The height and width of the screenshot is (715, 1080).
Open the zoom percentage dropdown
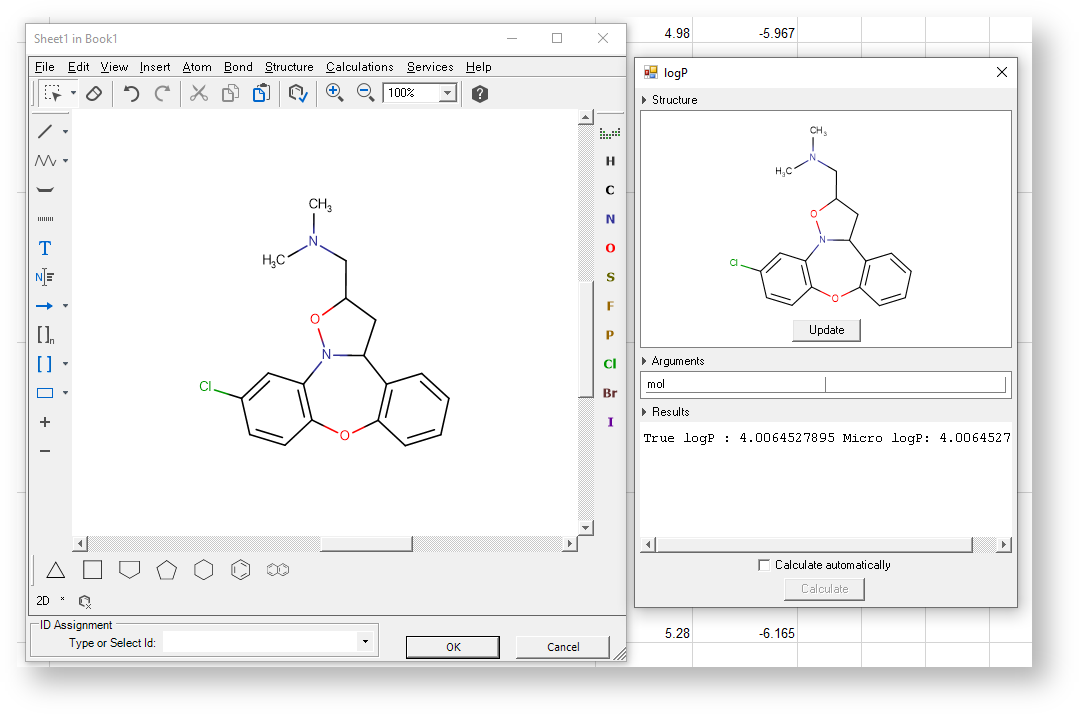coord(447,93)
